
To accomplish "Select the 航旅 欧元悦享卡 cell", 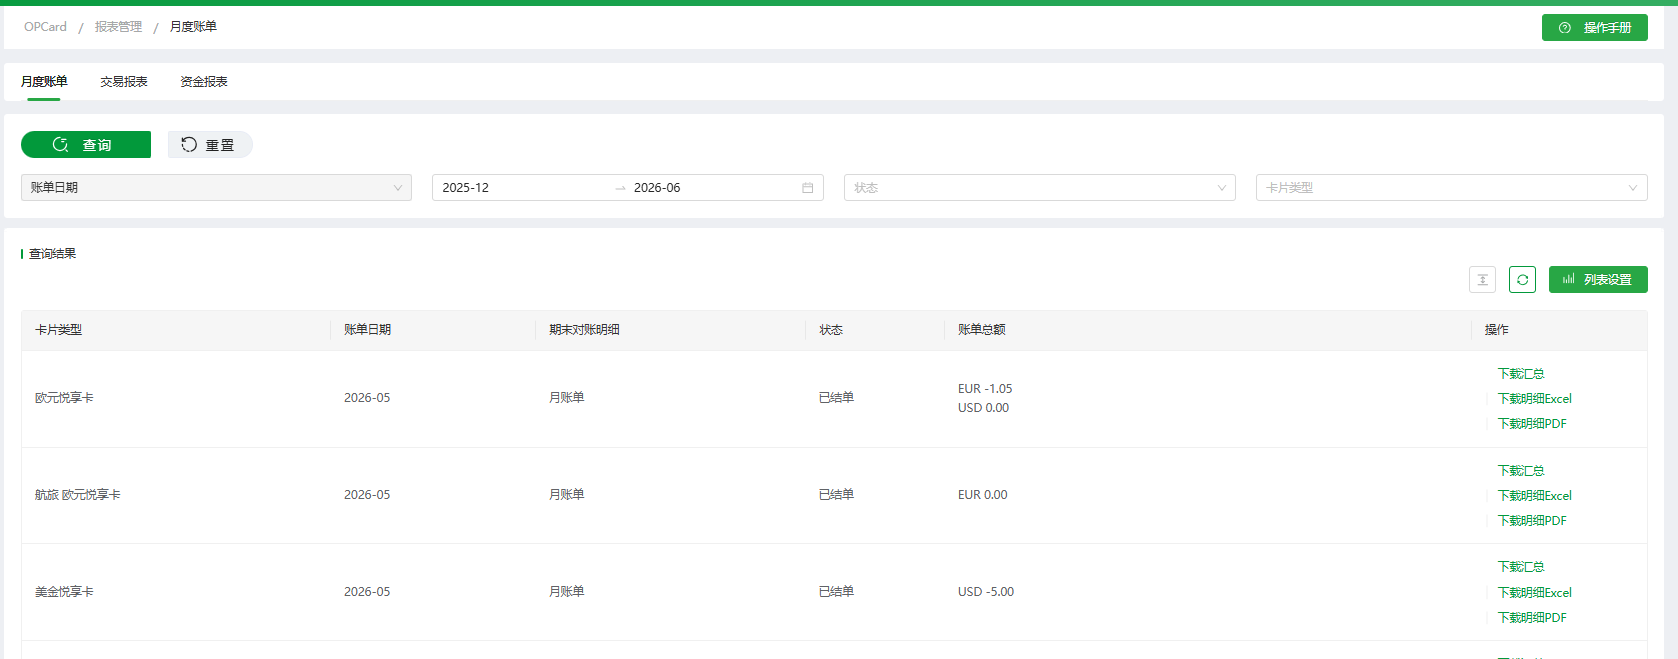I will 77,495.
